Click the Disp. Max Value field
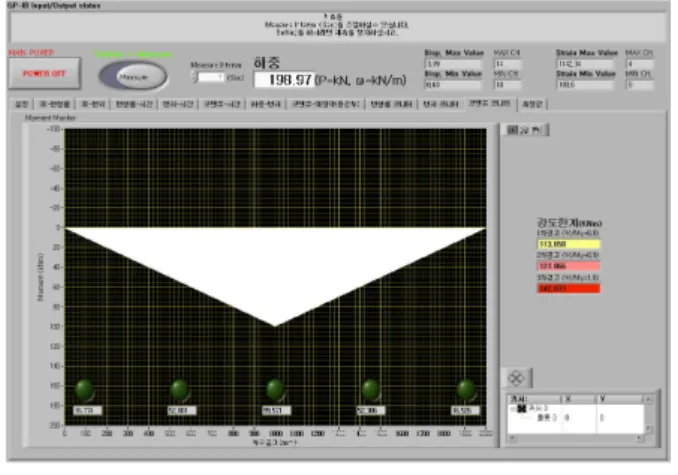Screen dimensions: 678x475 453,64
